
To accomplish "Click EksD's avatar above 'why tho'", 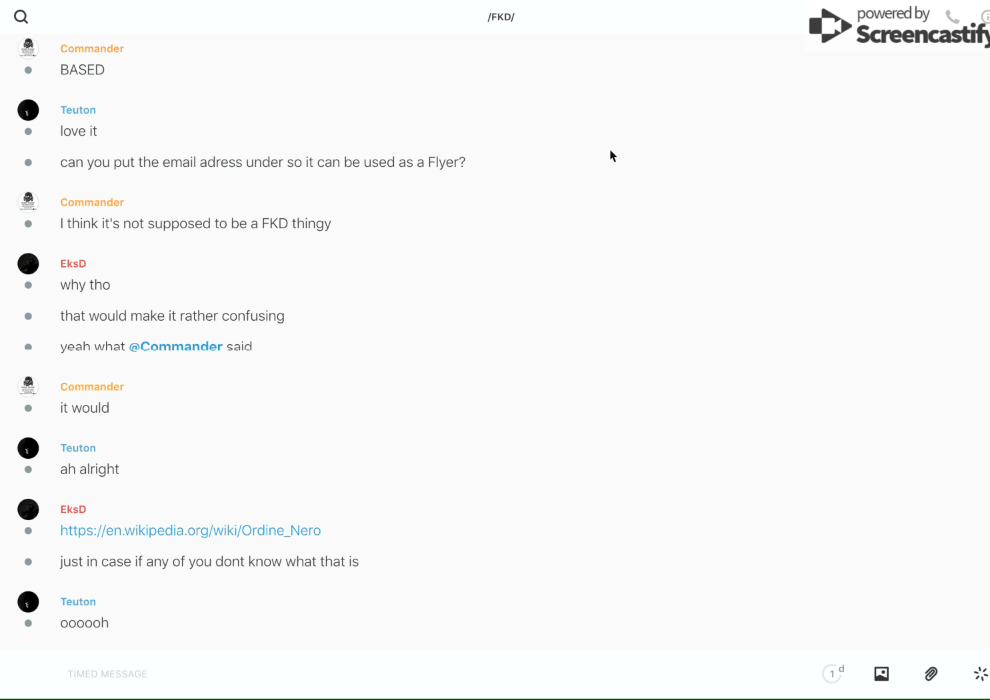I will coord(28,264).
